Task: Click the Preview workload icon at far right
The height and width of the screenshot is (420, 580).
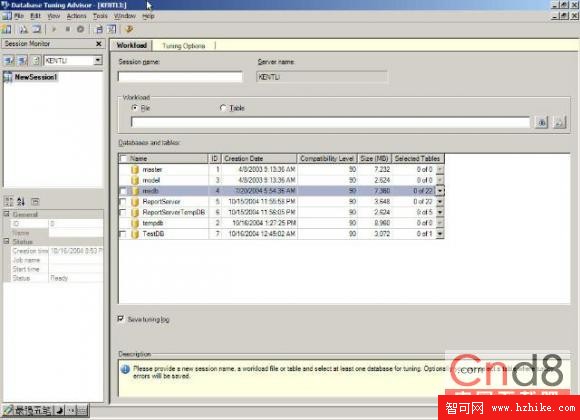Action: point(559,122)
